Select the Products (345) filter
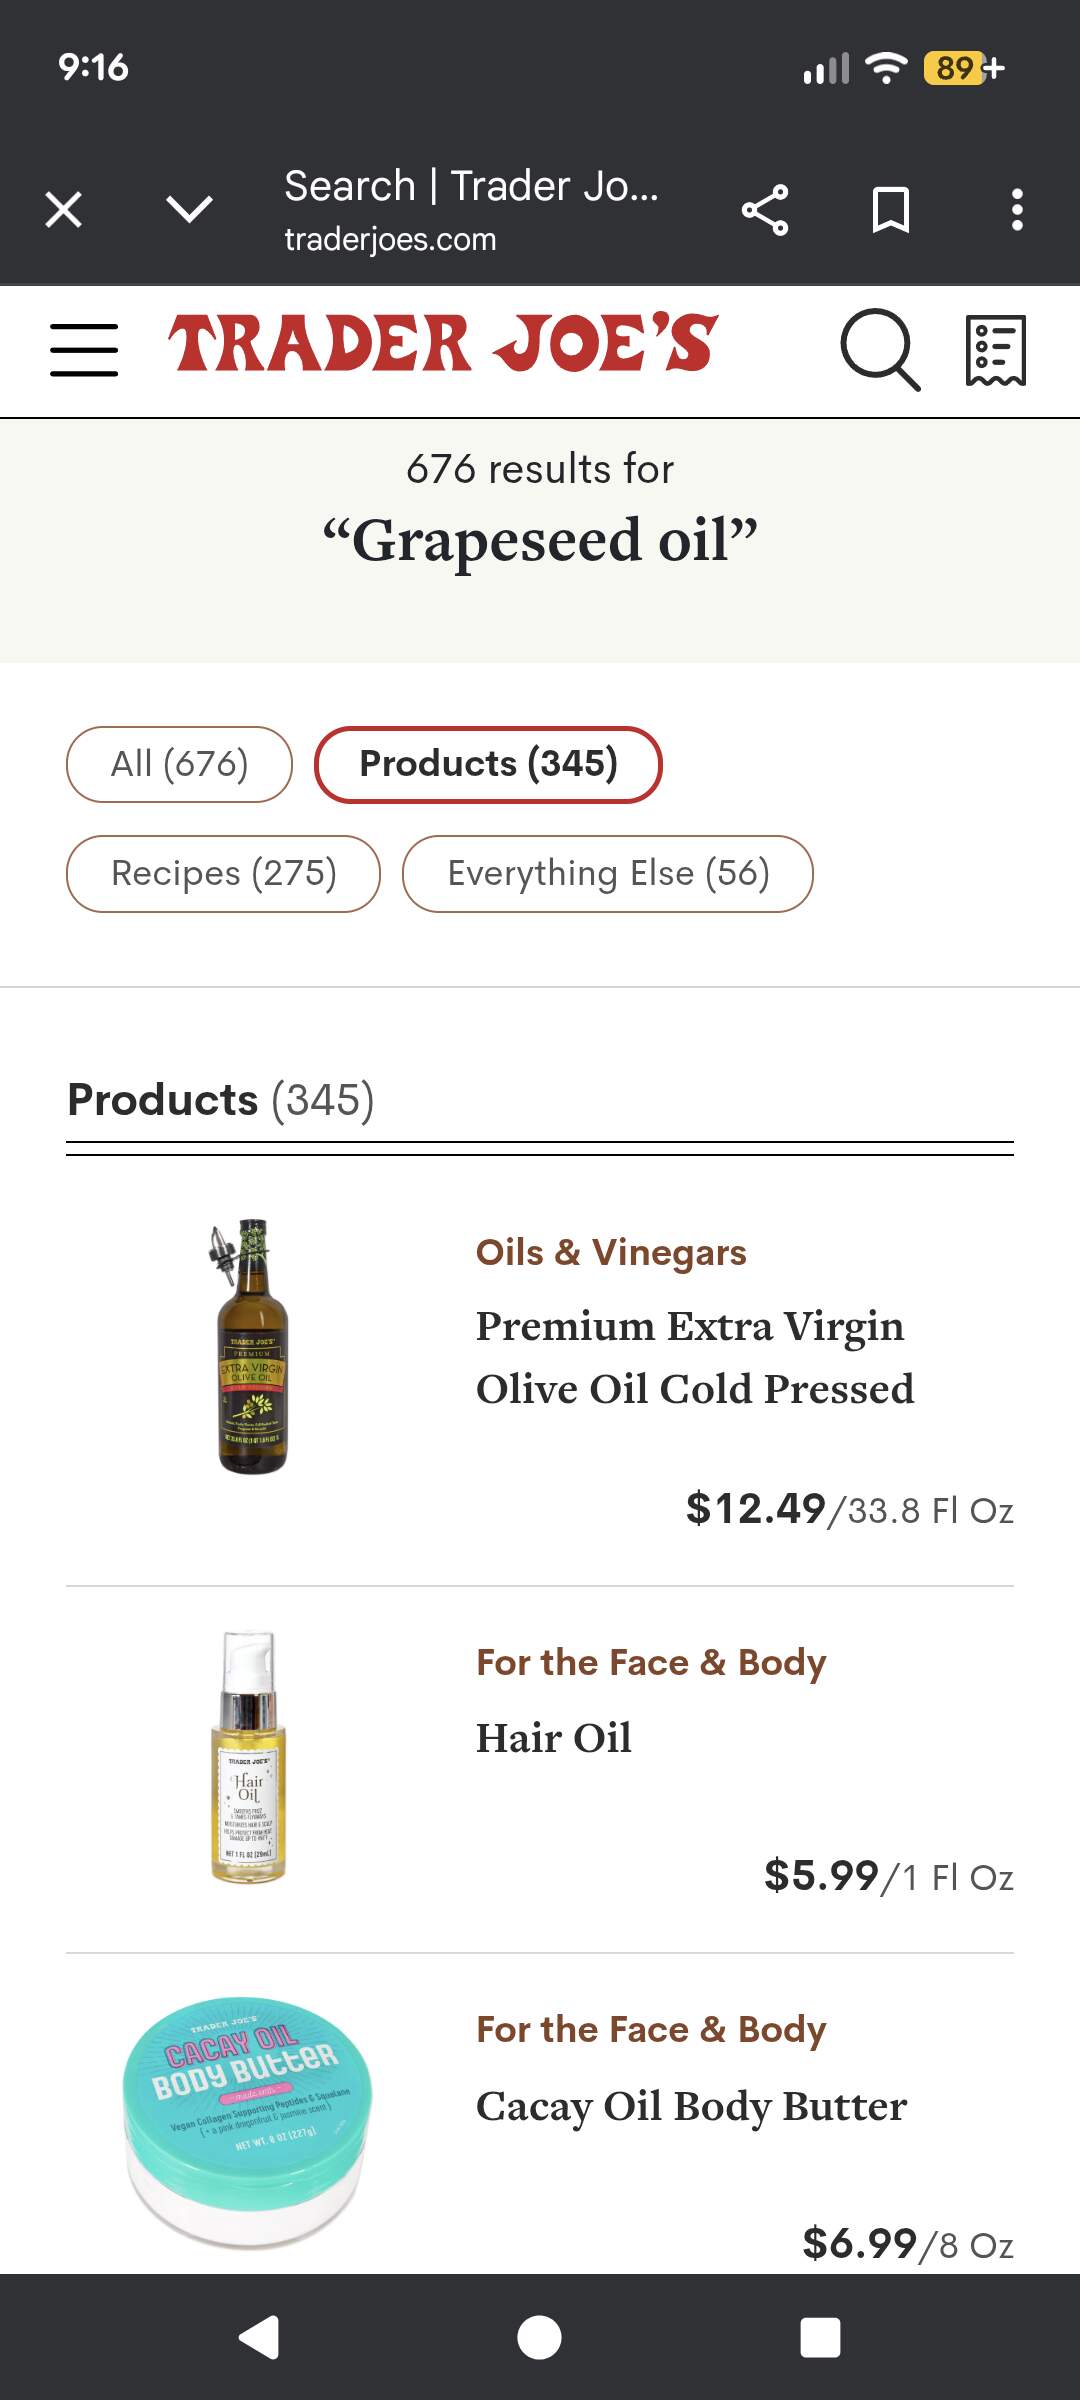Screen dimensions: 1080x2400 (x=488, y=764)
